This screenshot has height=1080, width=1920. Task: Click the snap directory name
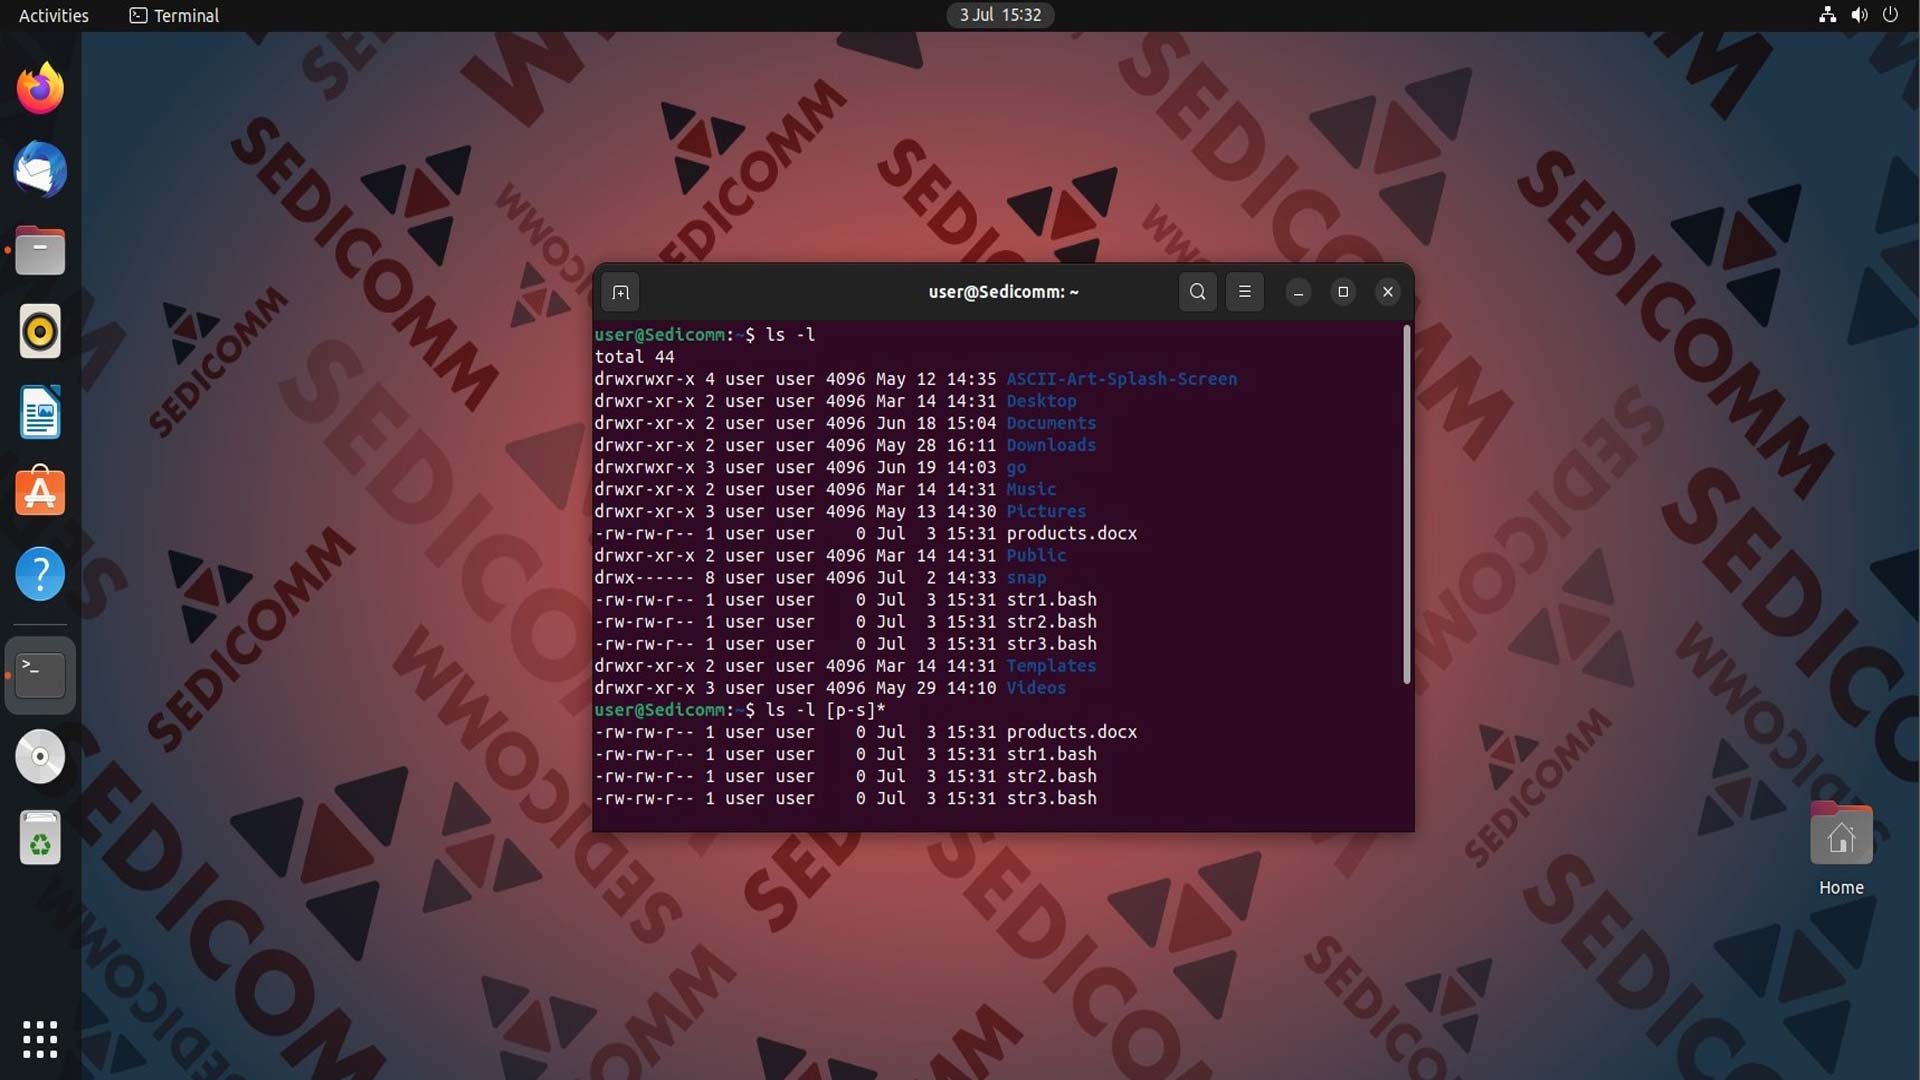pos(1026,578)
